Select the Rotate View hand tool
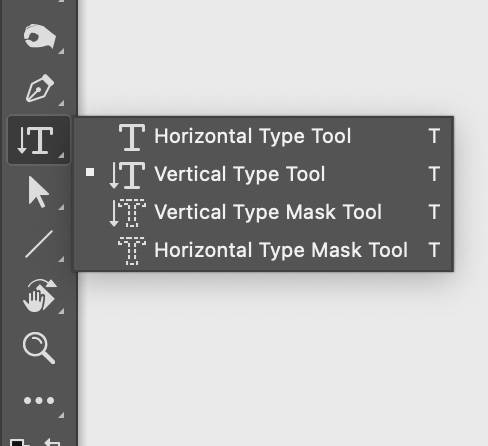This screenshot has width=488, height=446. pyautogui.click(x=39, y=296)
